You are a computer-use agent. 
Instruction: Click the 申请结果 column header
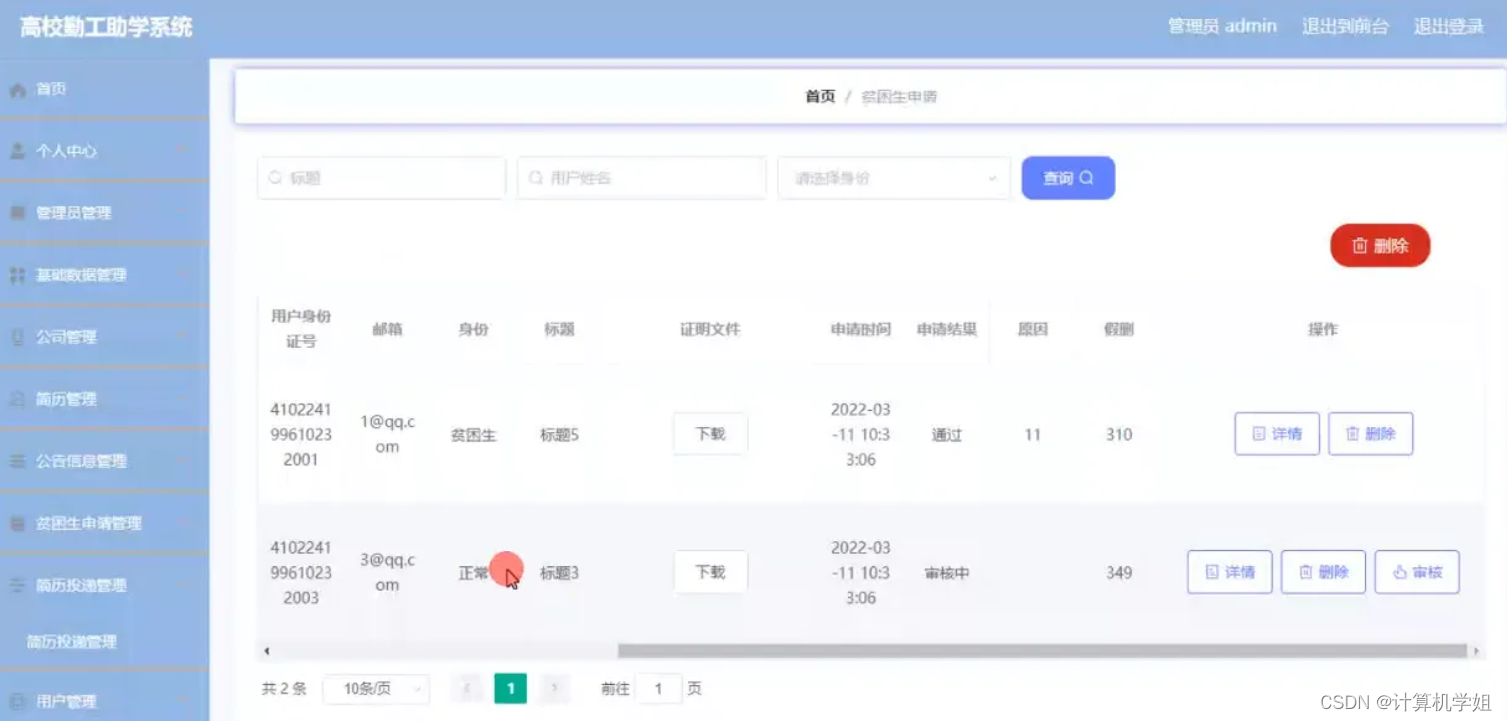click(947, 329)
